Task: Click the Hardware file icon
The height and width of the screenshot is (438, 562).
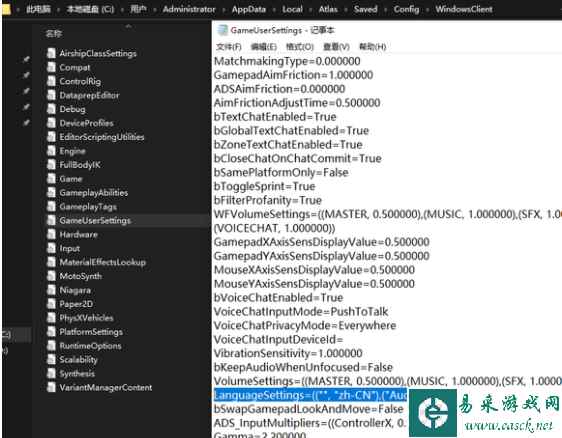Action: tap(52, 234)
